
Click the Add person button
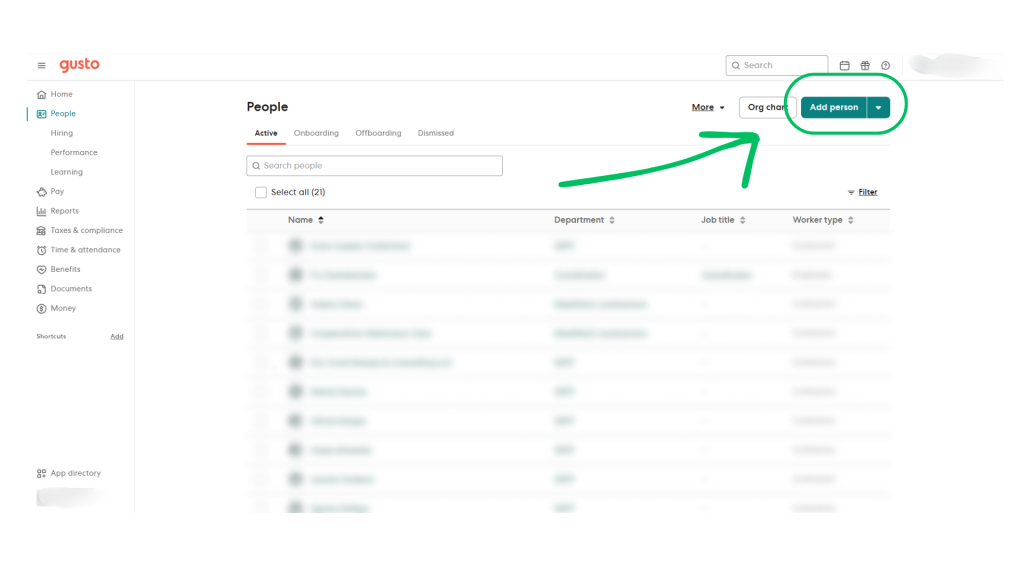point(833,107)
